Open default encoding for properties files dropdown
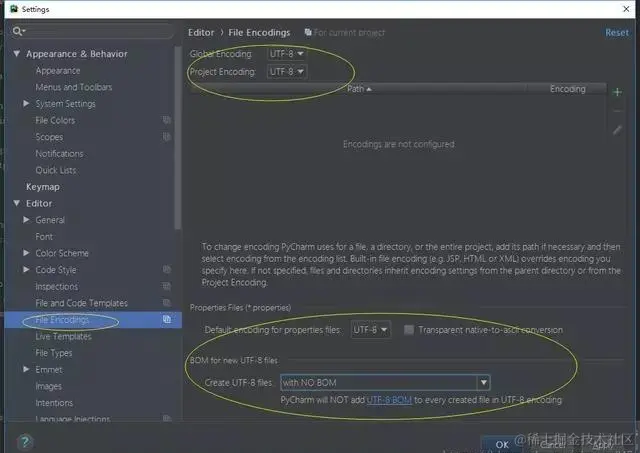This screenshot has height=453, width=640. (371, 330)
